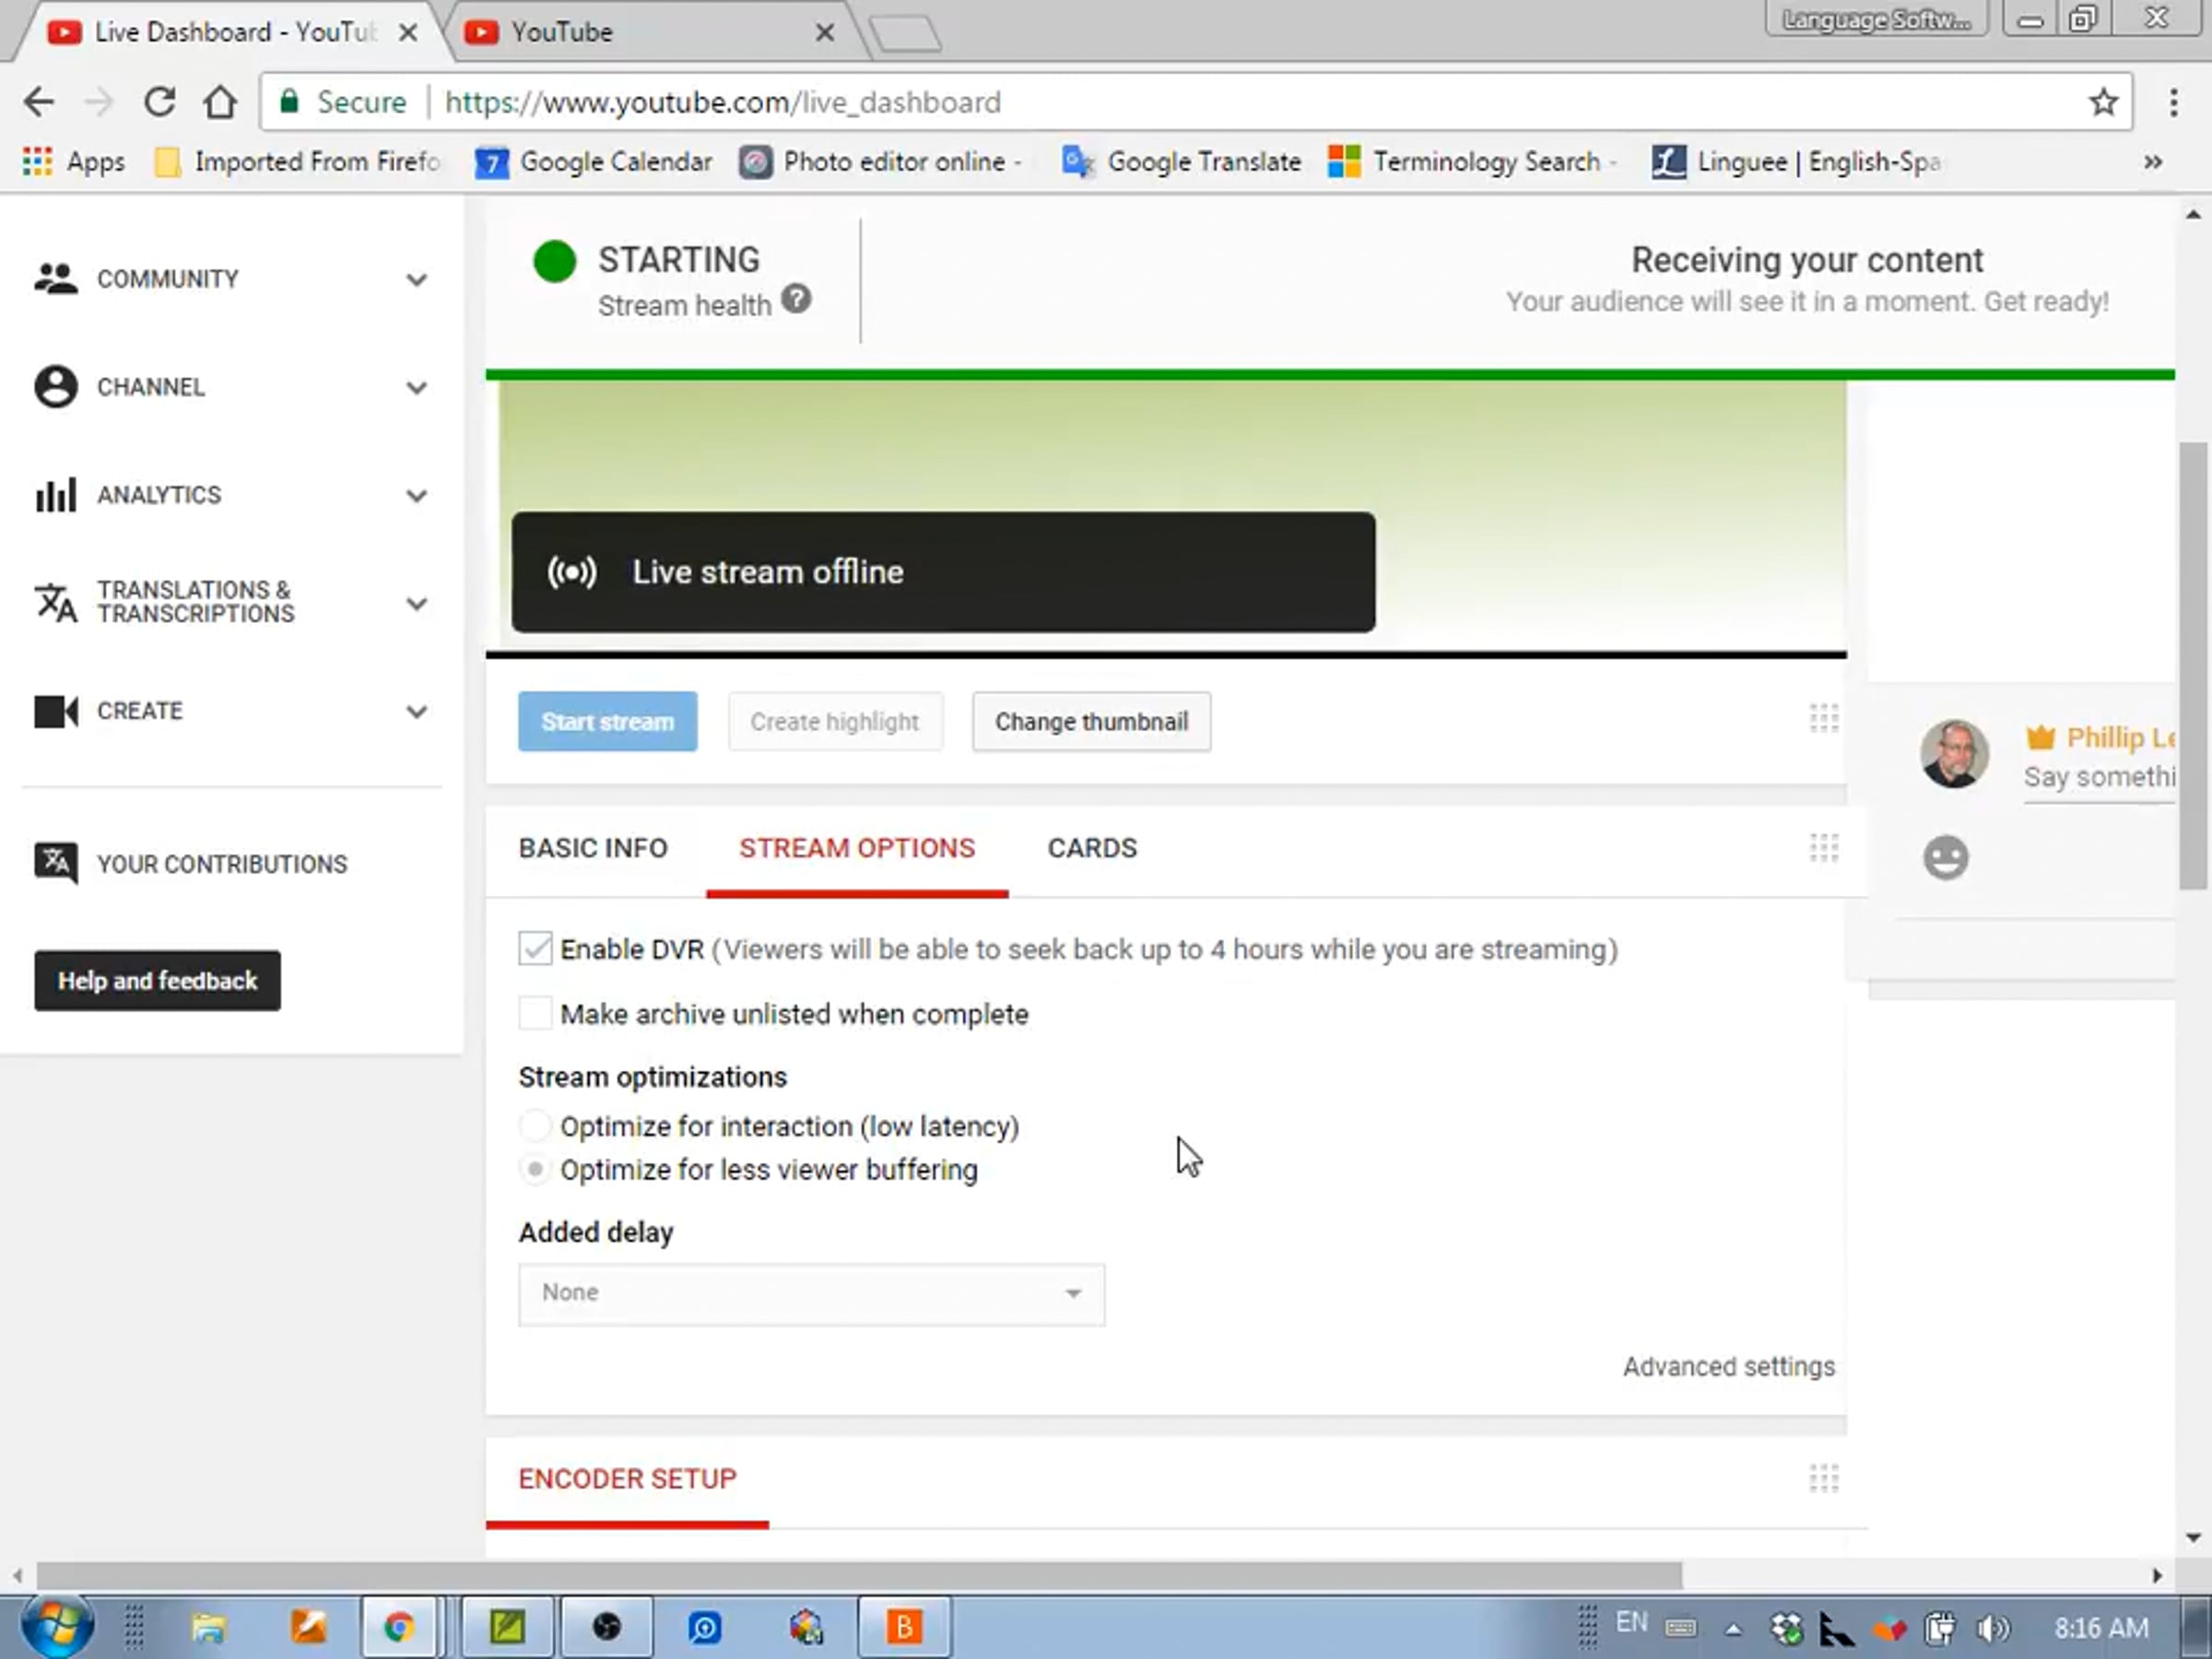Open Google Chrome from the Windows taskbar
The image size is (2212, 1659).
[x=399, y=1628]
